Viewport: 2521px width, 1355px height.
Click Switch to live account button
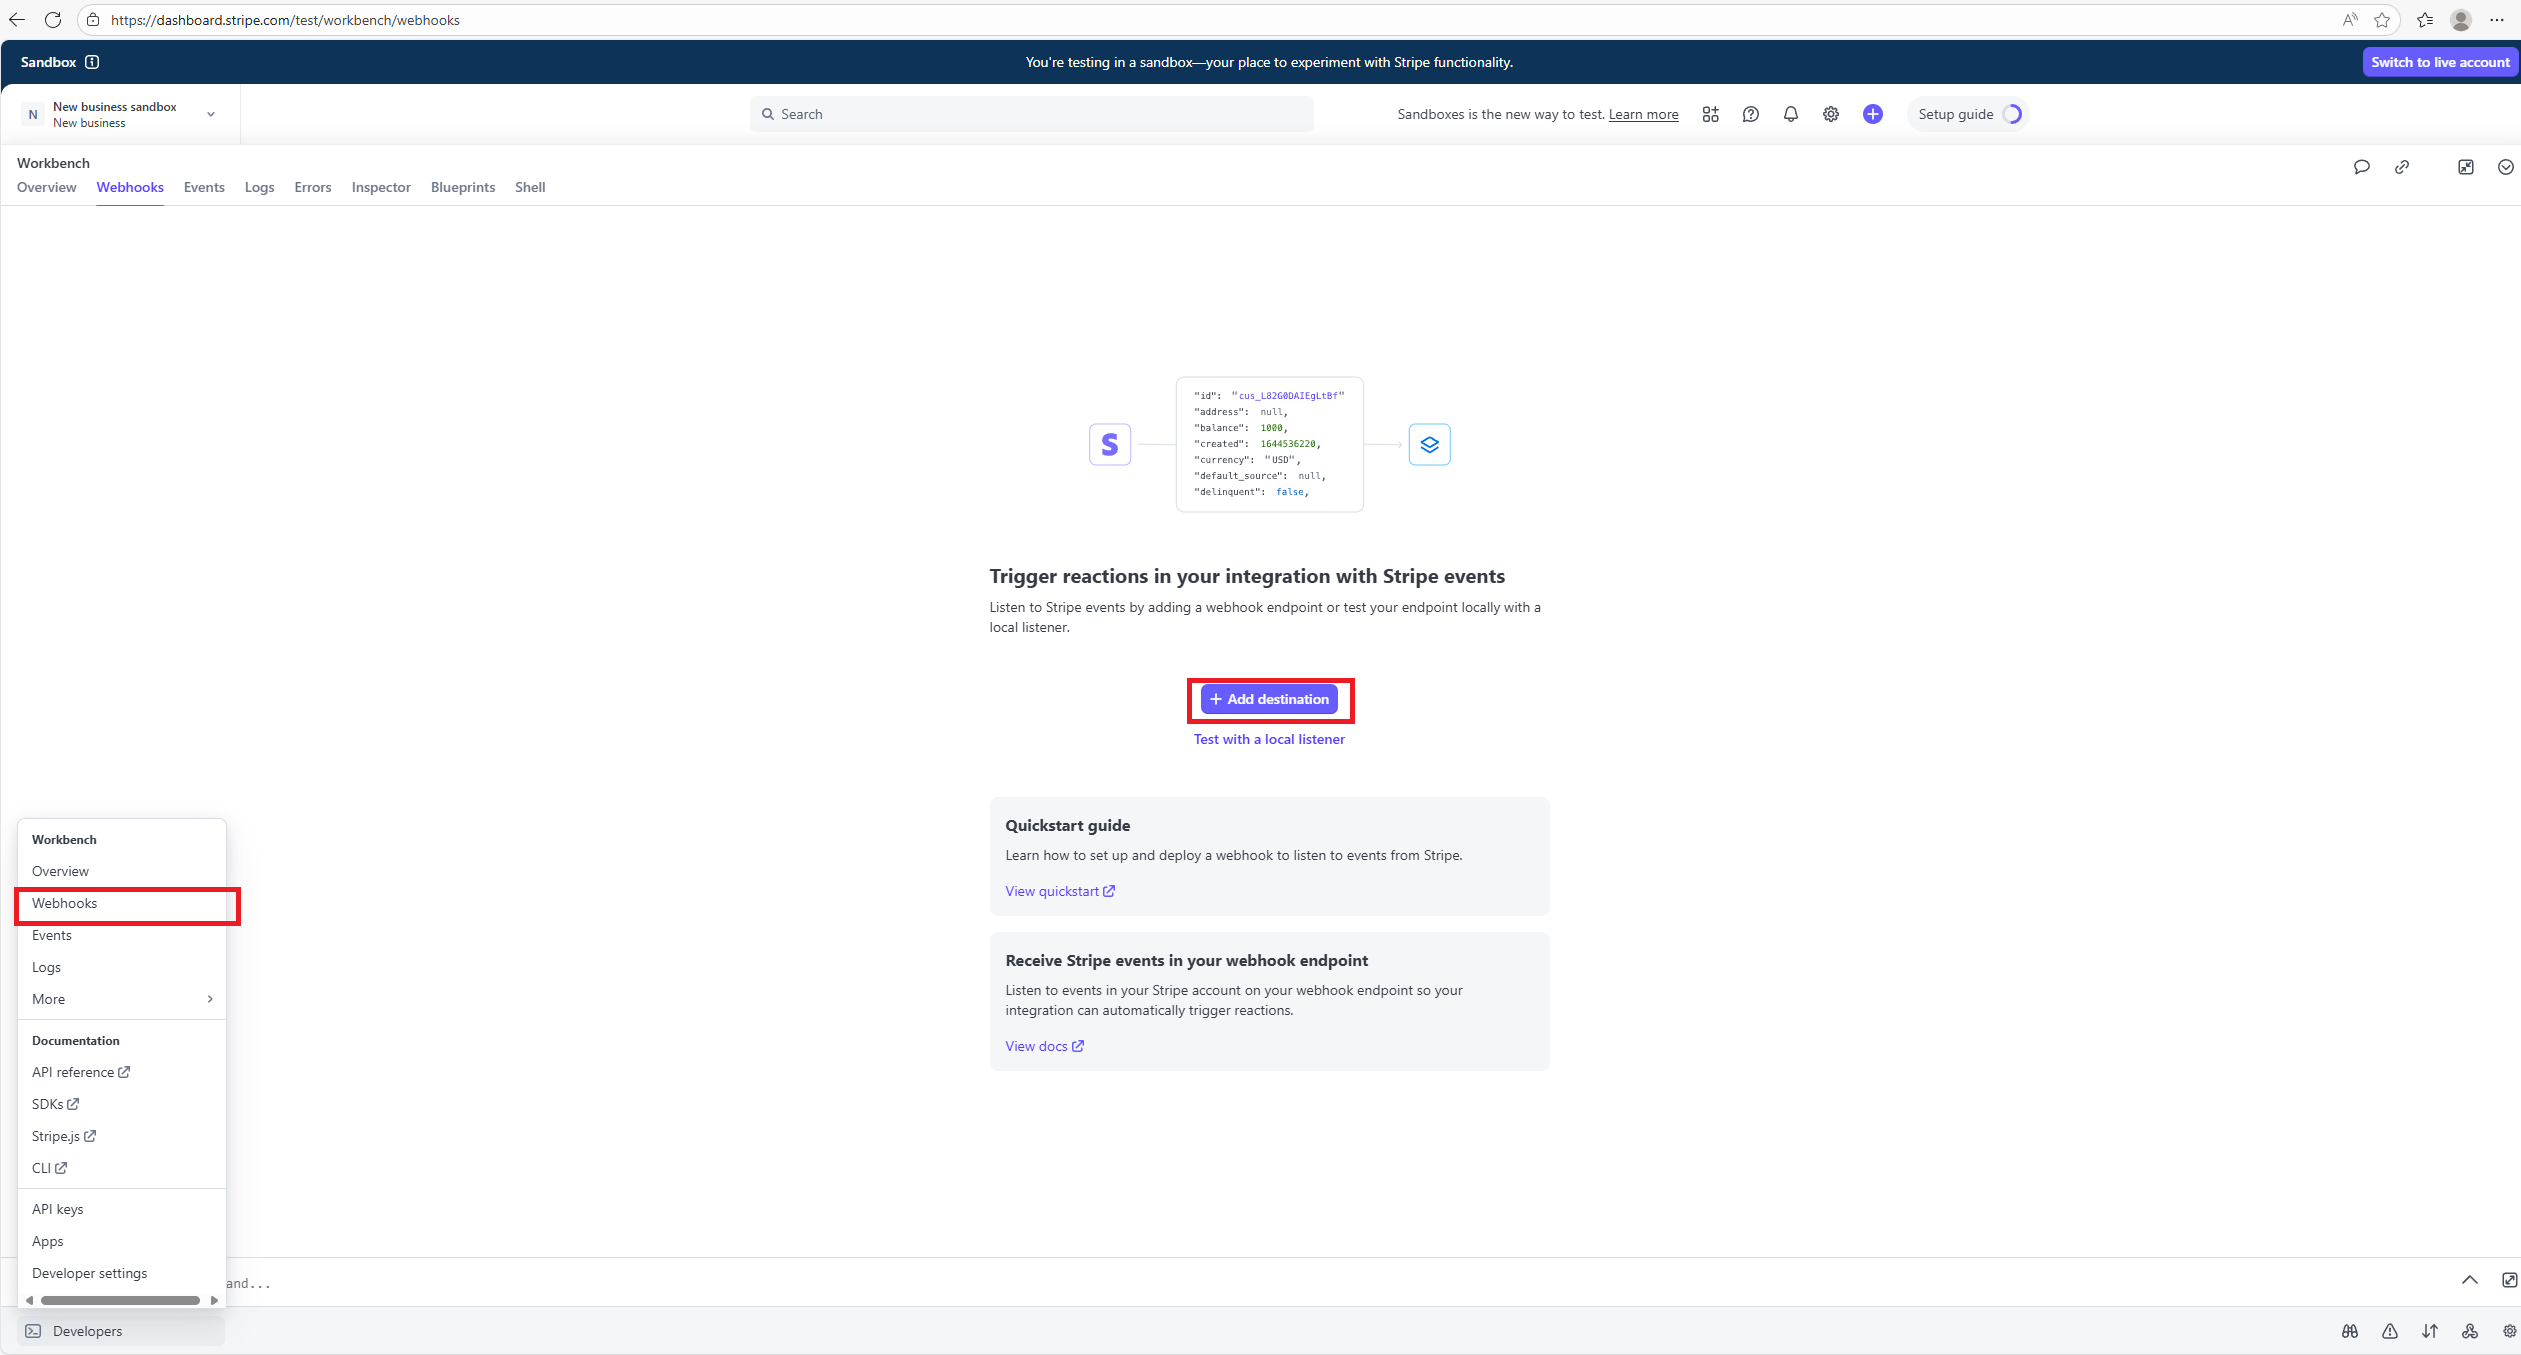(2439, 62)
